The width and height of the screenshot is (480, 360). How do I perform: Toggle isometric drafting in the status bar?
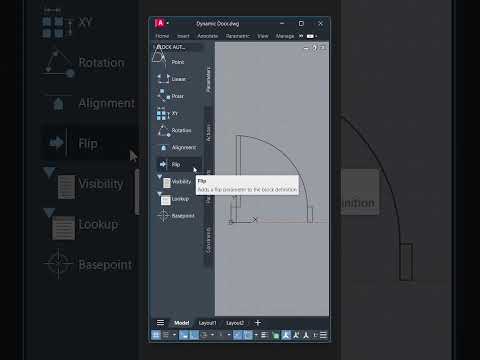pos(221,335)
